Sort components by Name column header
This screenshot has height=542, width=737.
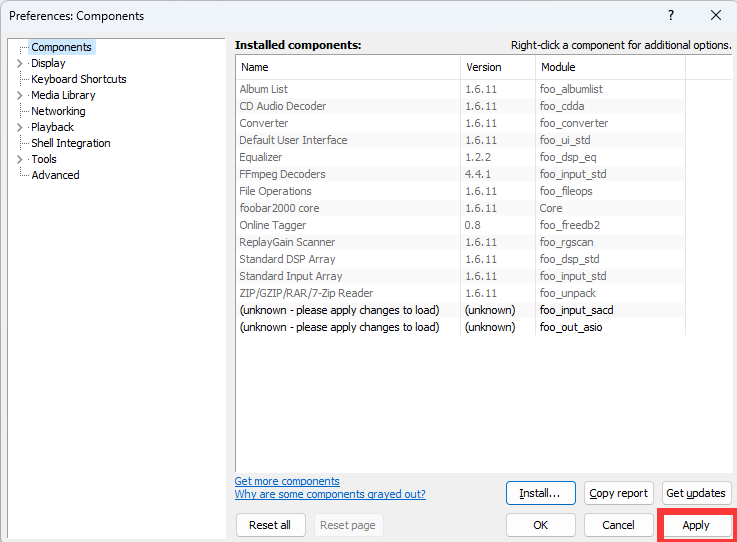[x=348, y=67]
